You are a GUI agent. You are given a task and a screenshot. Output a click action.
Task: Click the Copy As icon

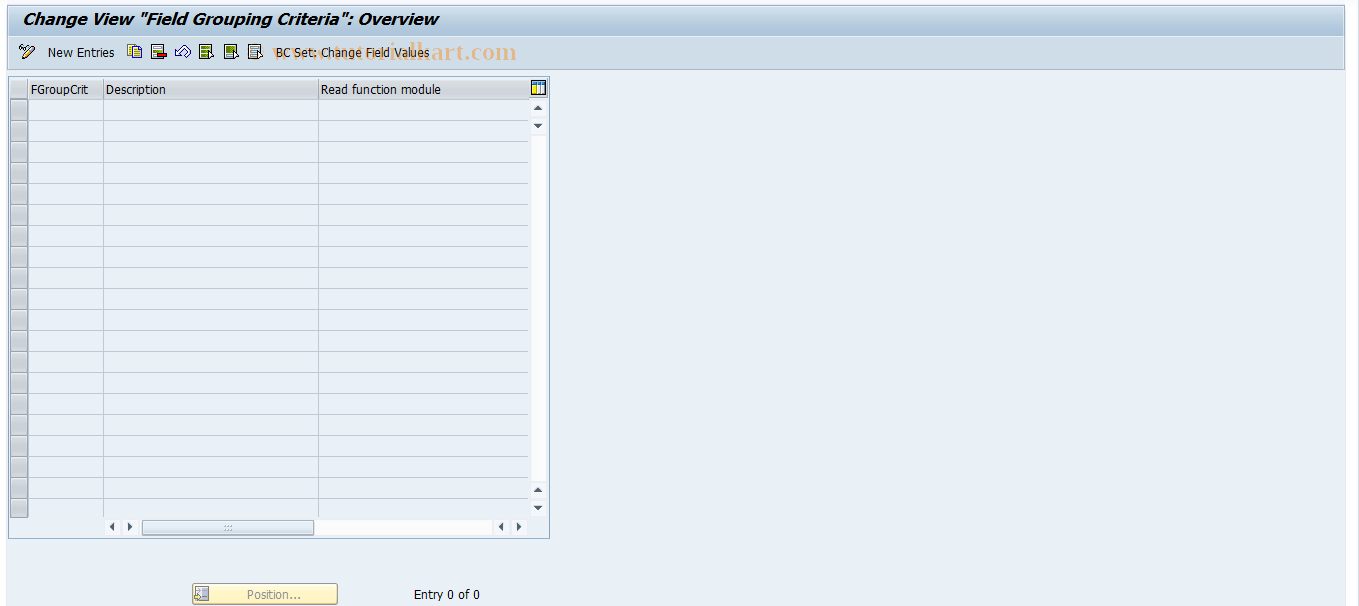coord(135,52)
